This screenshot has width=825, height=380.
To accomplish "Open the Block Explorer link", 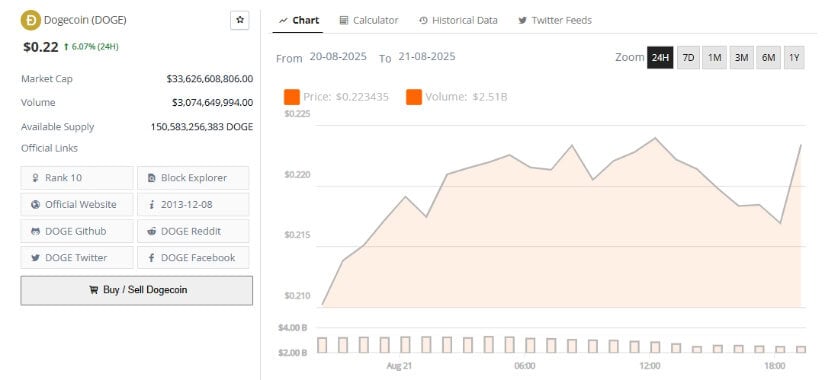I will click(x=193, y=178).
